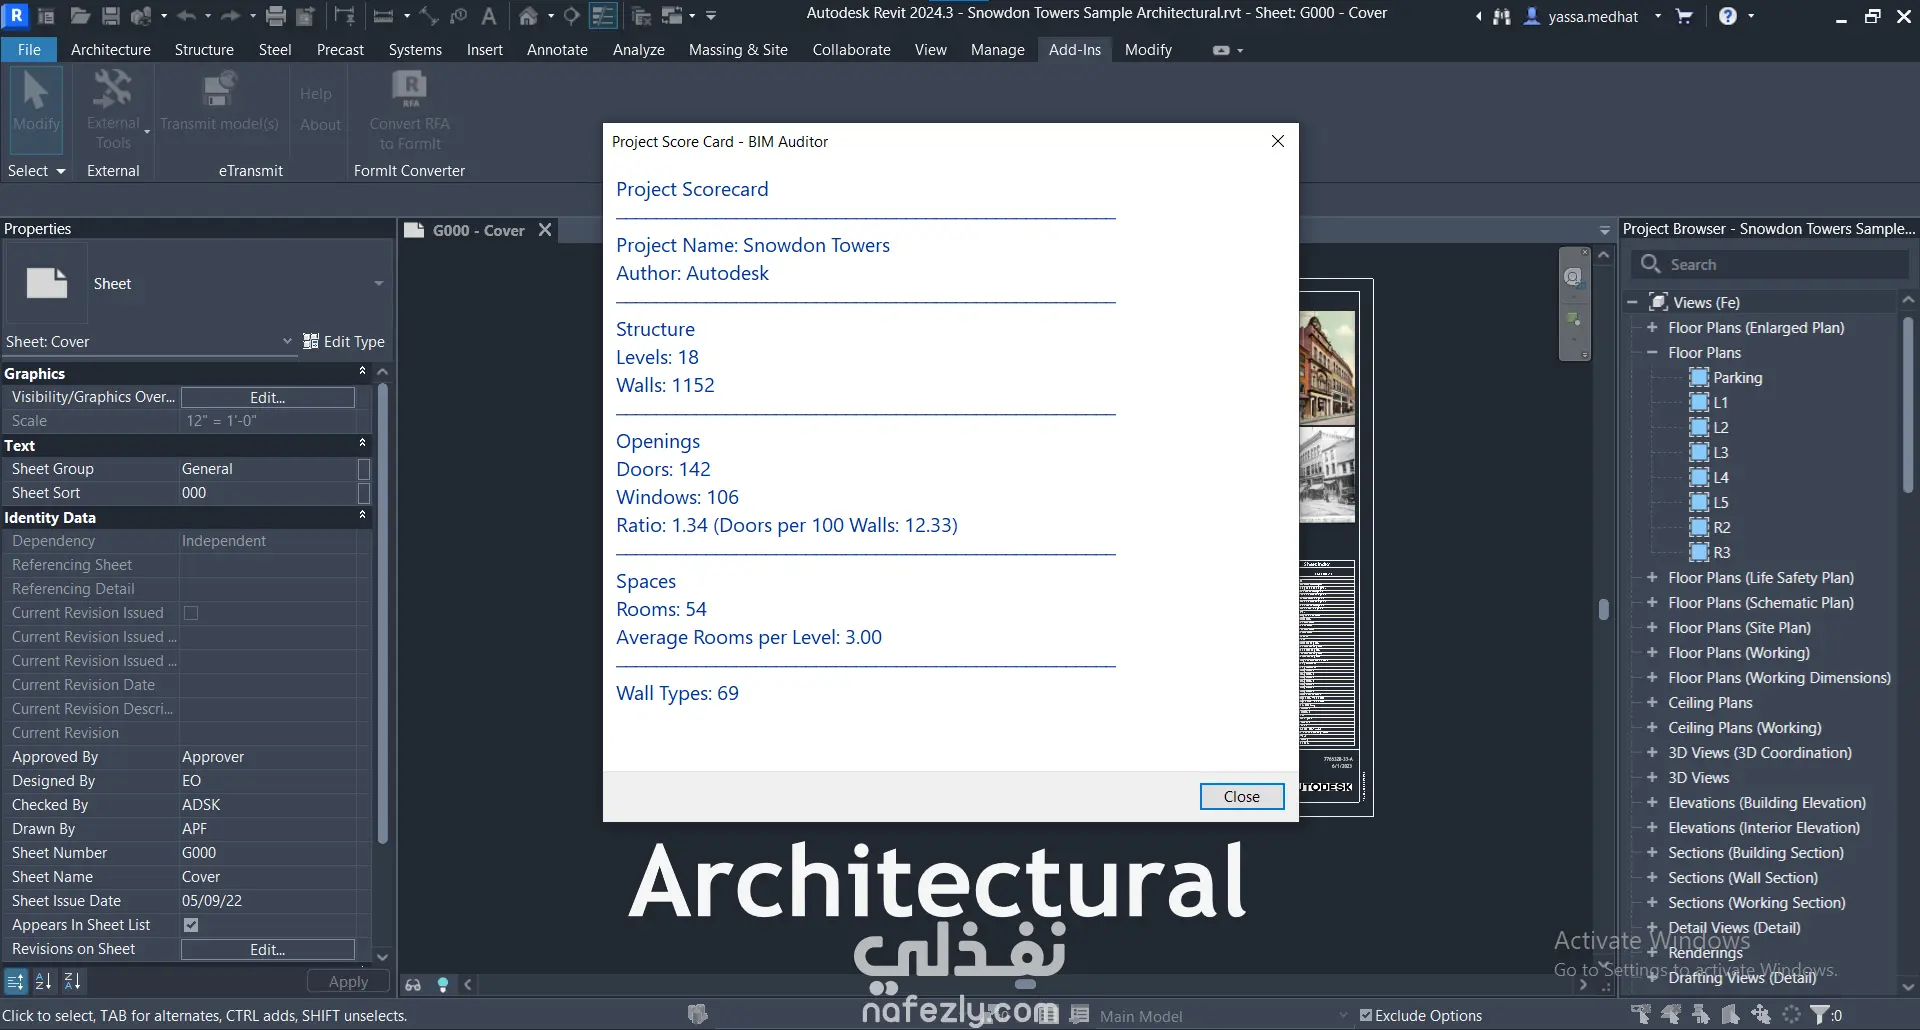Collapse the Views (Fe) tree node
The image size is (1920, 1030).
[1632, 302]
